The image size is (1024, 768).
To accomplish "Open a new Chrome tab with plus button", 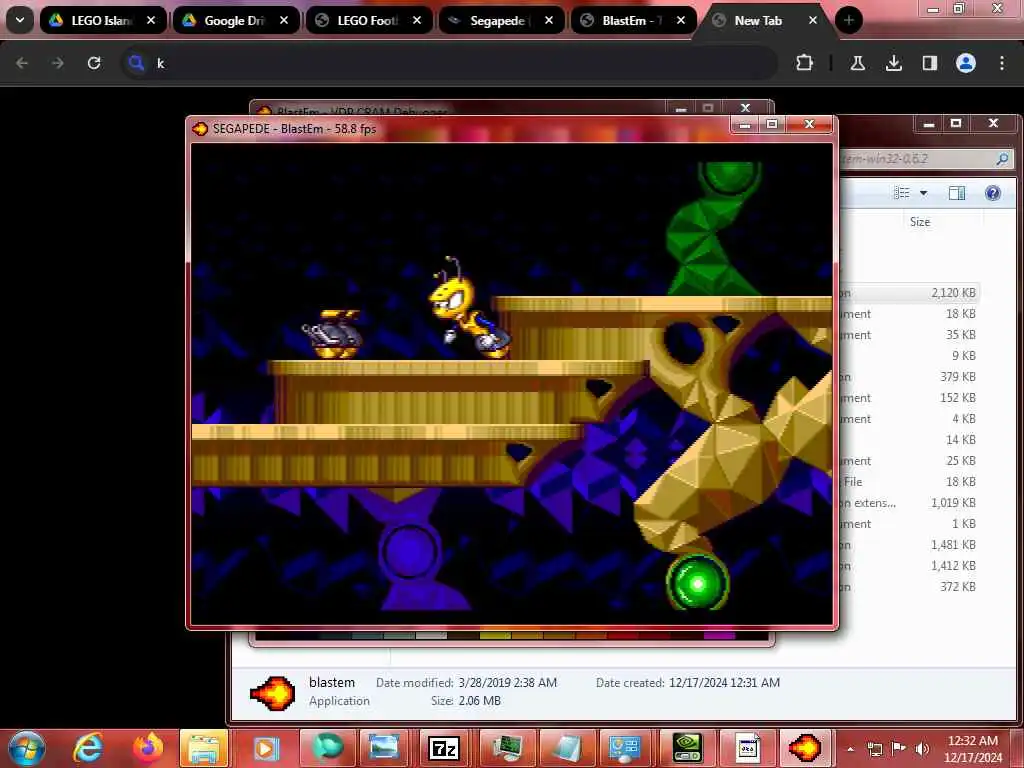I will (848, 20).
